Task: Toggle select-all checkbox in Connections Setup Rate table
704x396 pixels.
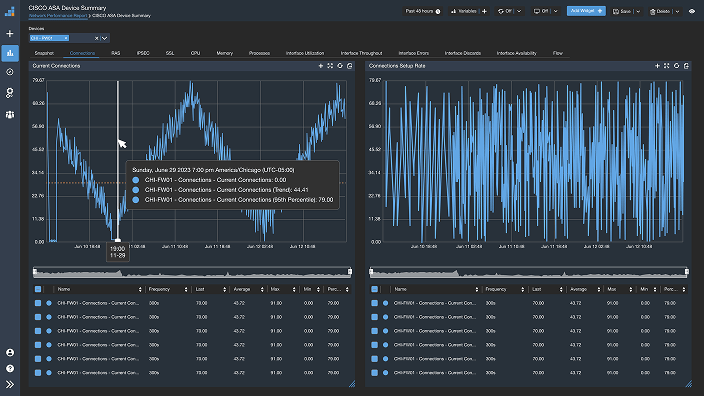Action: tap(374, 290)
